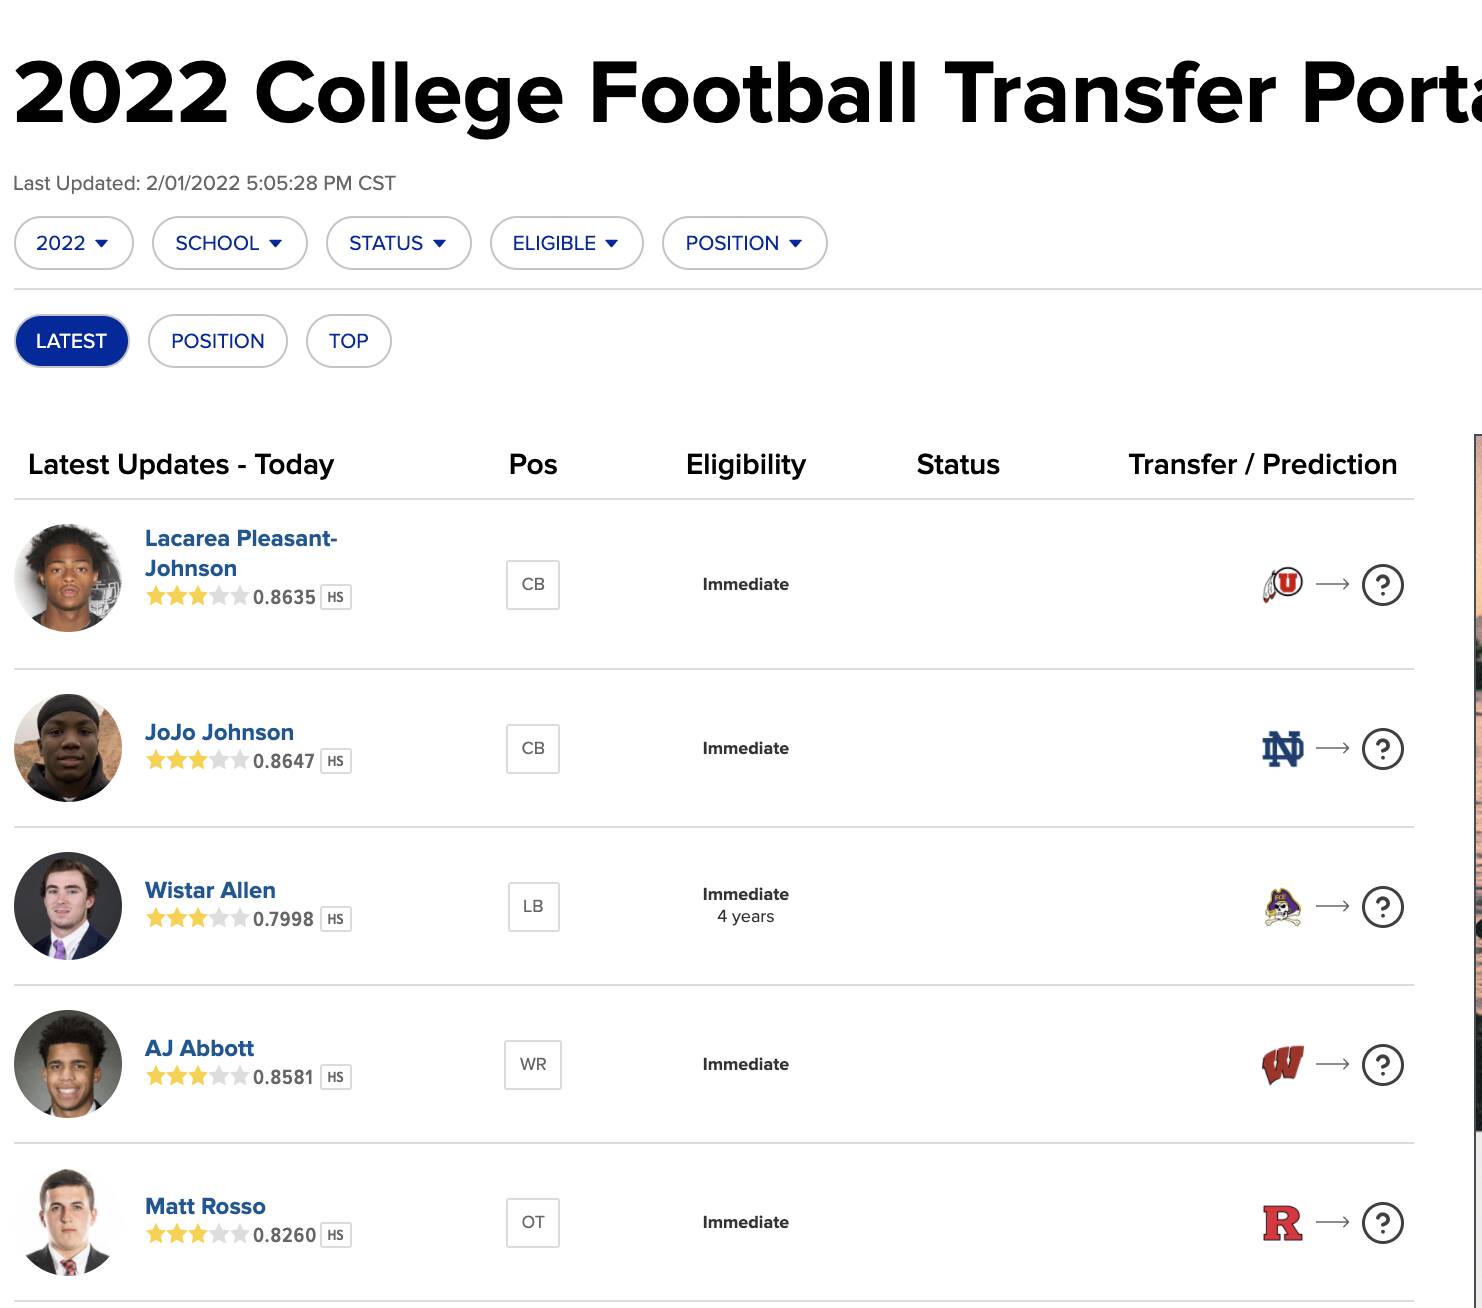The width and height of the screenshot is (1482, 1308).
Task: Click HS badge next to Wistar Allen rating
Action: click(336, 919)
